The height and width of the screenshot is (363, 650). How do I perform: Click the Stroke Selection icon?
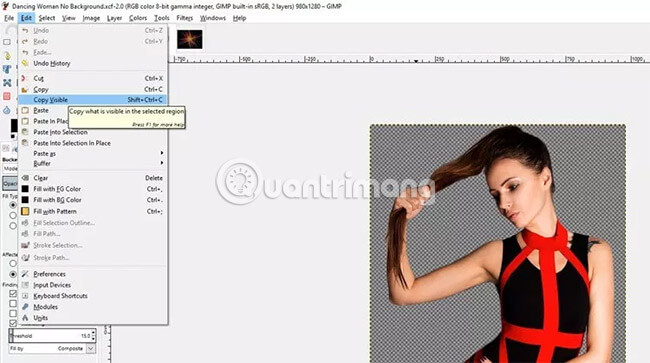coord(25,245)
